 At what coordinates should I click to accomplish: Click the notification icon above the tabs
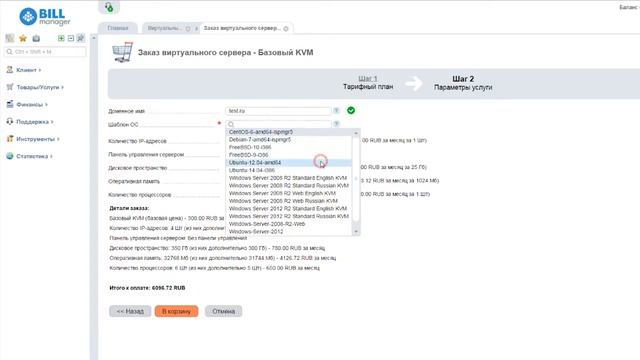[x=109, y=7]
